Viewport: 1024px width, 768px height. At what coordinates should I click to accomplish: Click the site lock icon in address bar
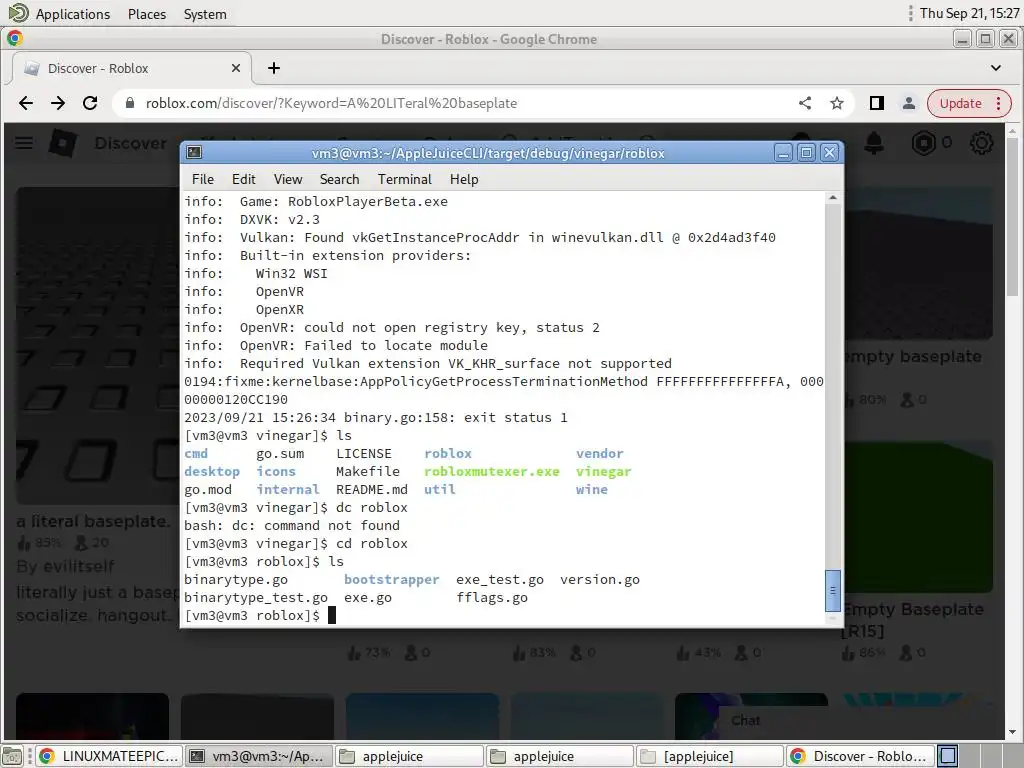pos(130,103)
